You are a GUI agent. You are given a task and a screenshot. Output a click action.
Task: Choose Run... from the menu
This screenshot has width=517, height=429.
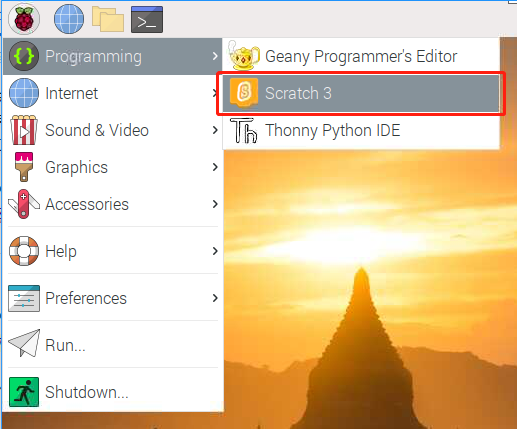click(x=113, y=345)
